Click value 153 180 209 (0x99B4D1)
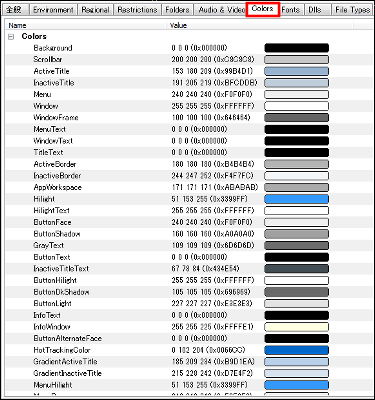This screenshot has height=400, width=375. coord(212,71)
